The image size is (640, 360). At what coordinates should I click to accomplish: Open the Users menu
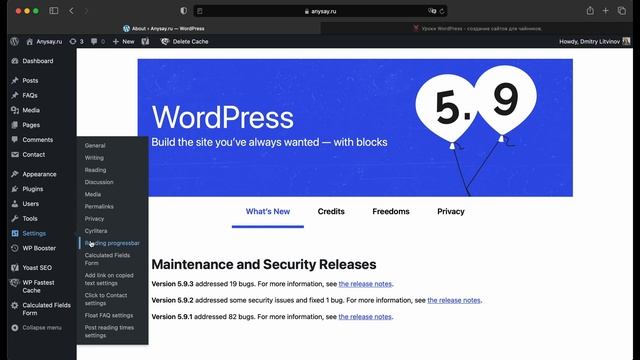pyautogui.click(x=31, y=204)
